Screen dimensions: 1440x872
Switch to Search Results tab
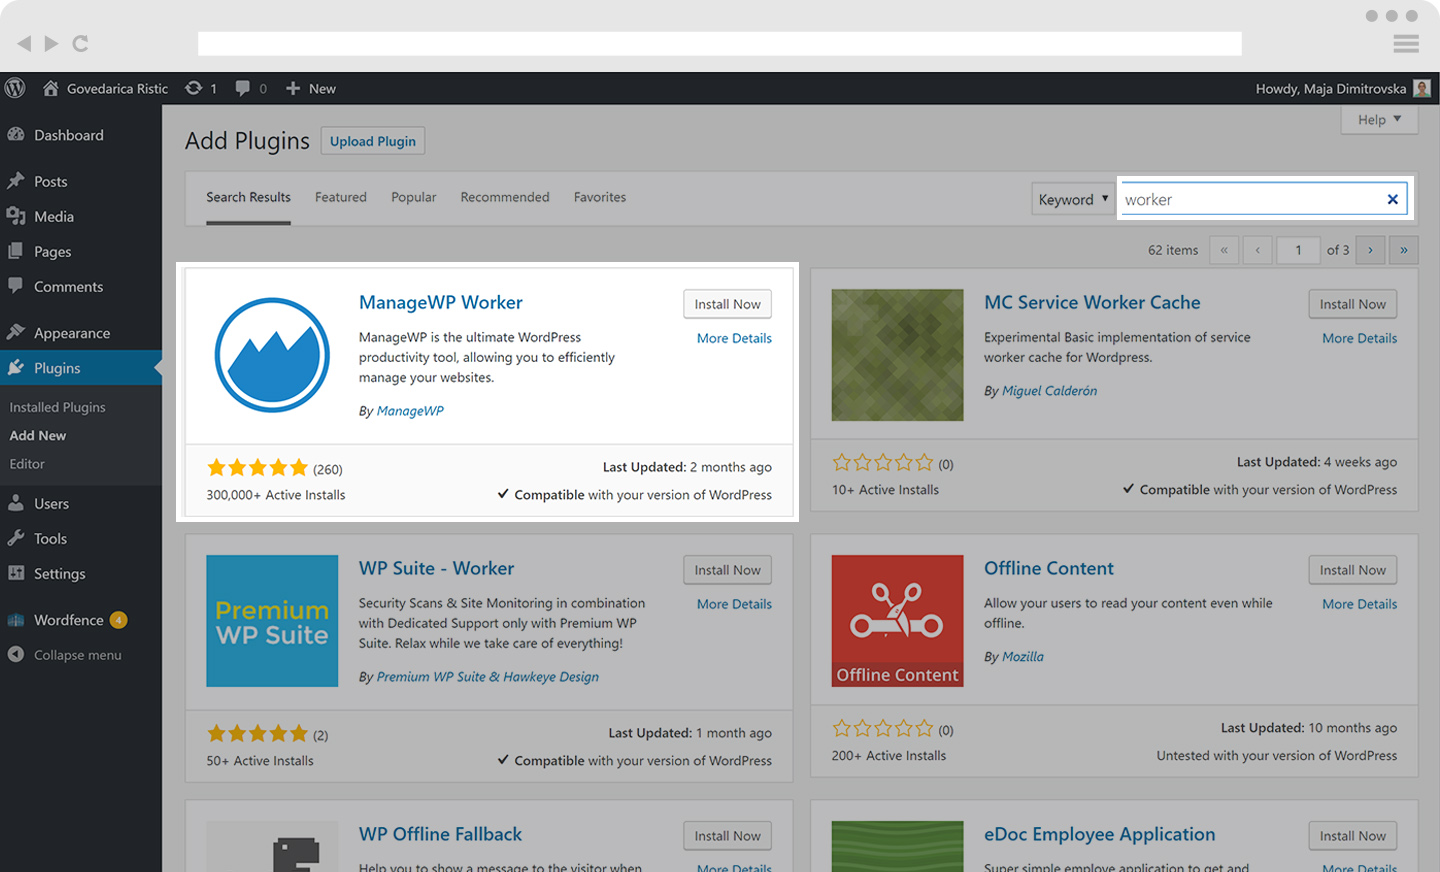point(248,197)
